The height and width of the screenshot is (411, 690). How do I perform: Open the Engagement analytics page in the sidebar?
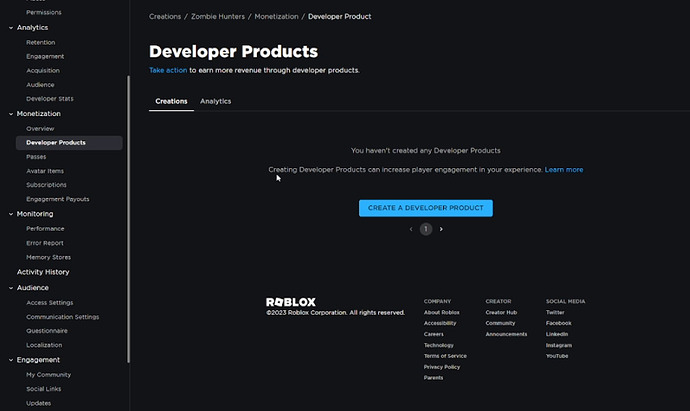point(45,56)
